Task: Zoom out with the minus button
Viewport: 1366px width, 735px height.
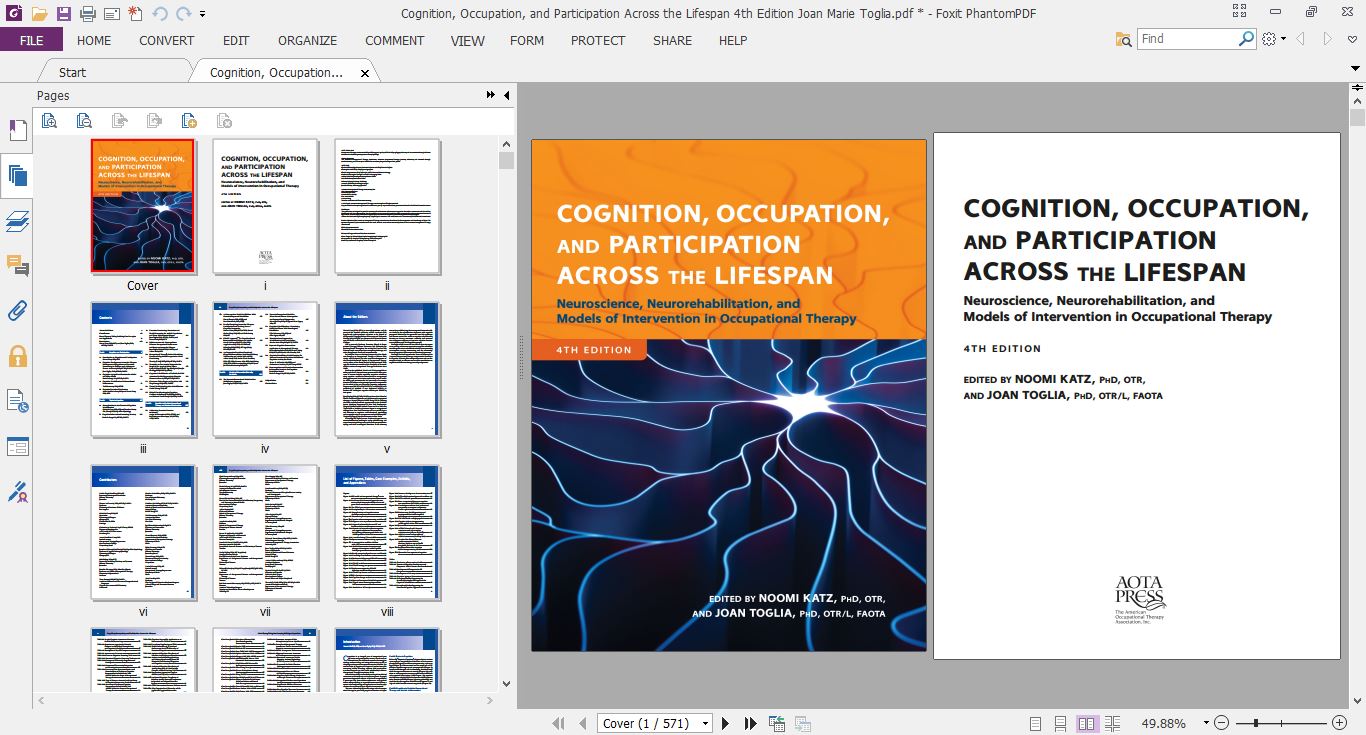Action: [x=1221, y=723]
